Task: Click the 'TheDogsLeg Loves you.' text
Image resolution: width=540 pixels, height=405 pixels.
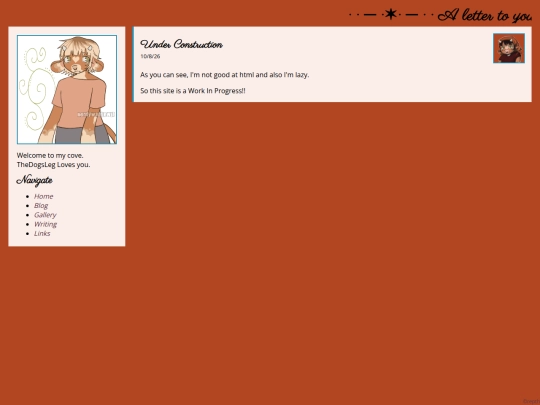Action: 53,165
